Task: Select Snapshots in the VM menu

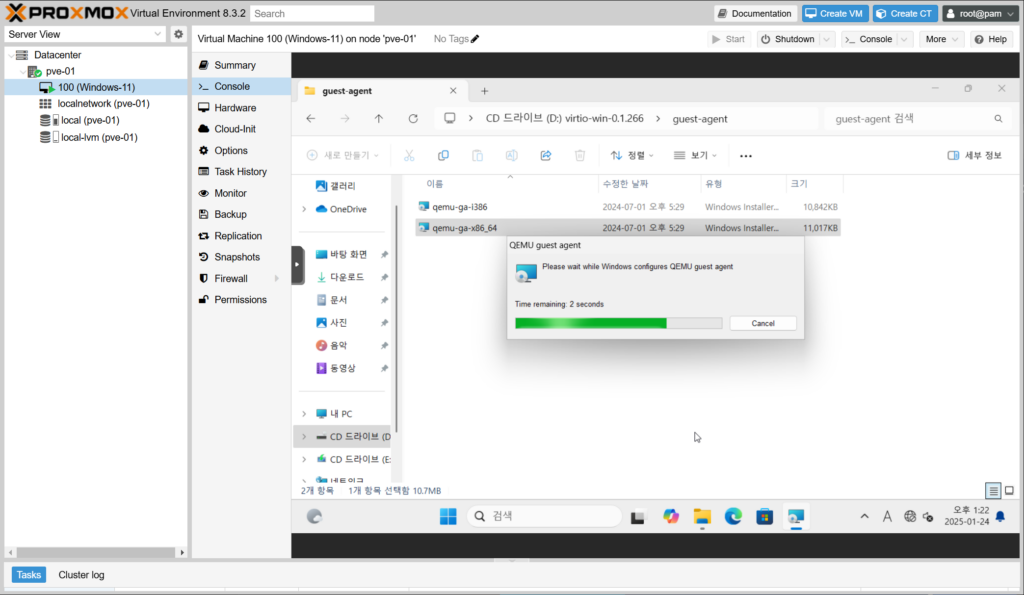Action: (x=237, y=257)
